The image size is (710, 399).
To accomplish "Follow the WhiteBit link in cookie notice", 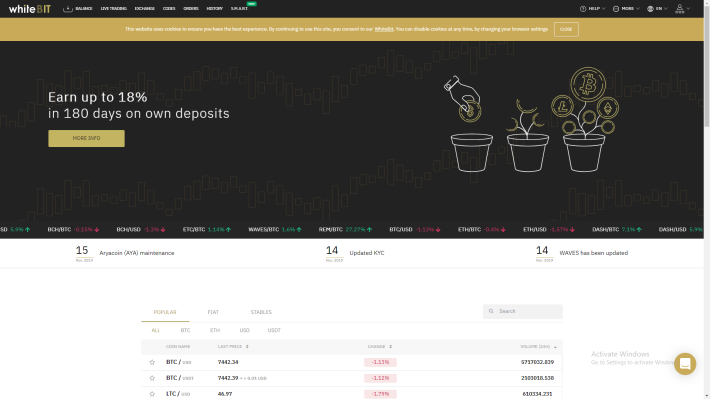I will [384, 29].
